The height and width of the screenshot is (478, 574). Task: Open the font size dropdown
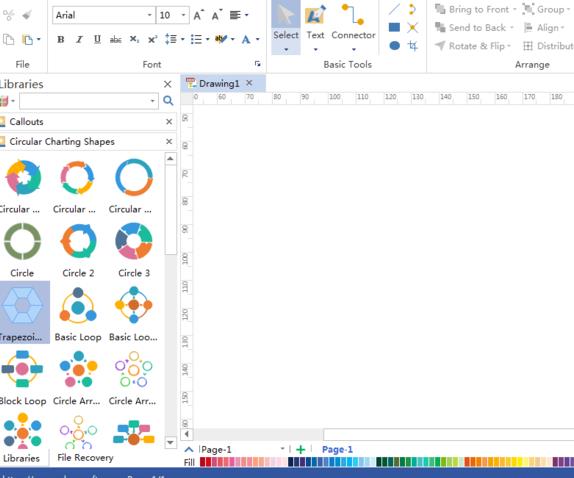[183, 15]
